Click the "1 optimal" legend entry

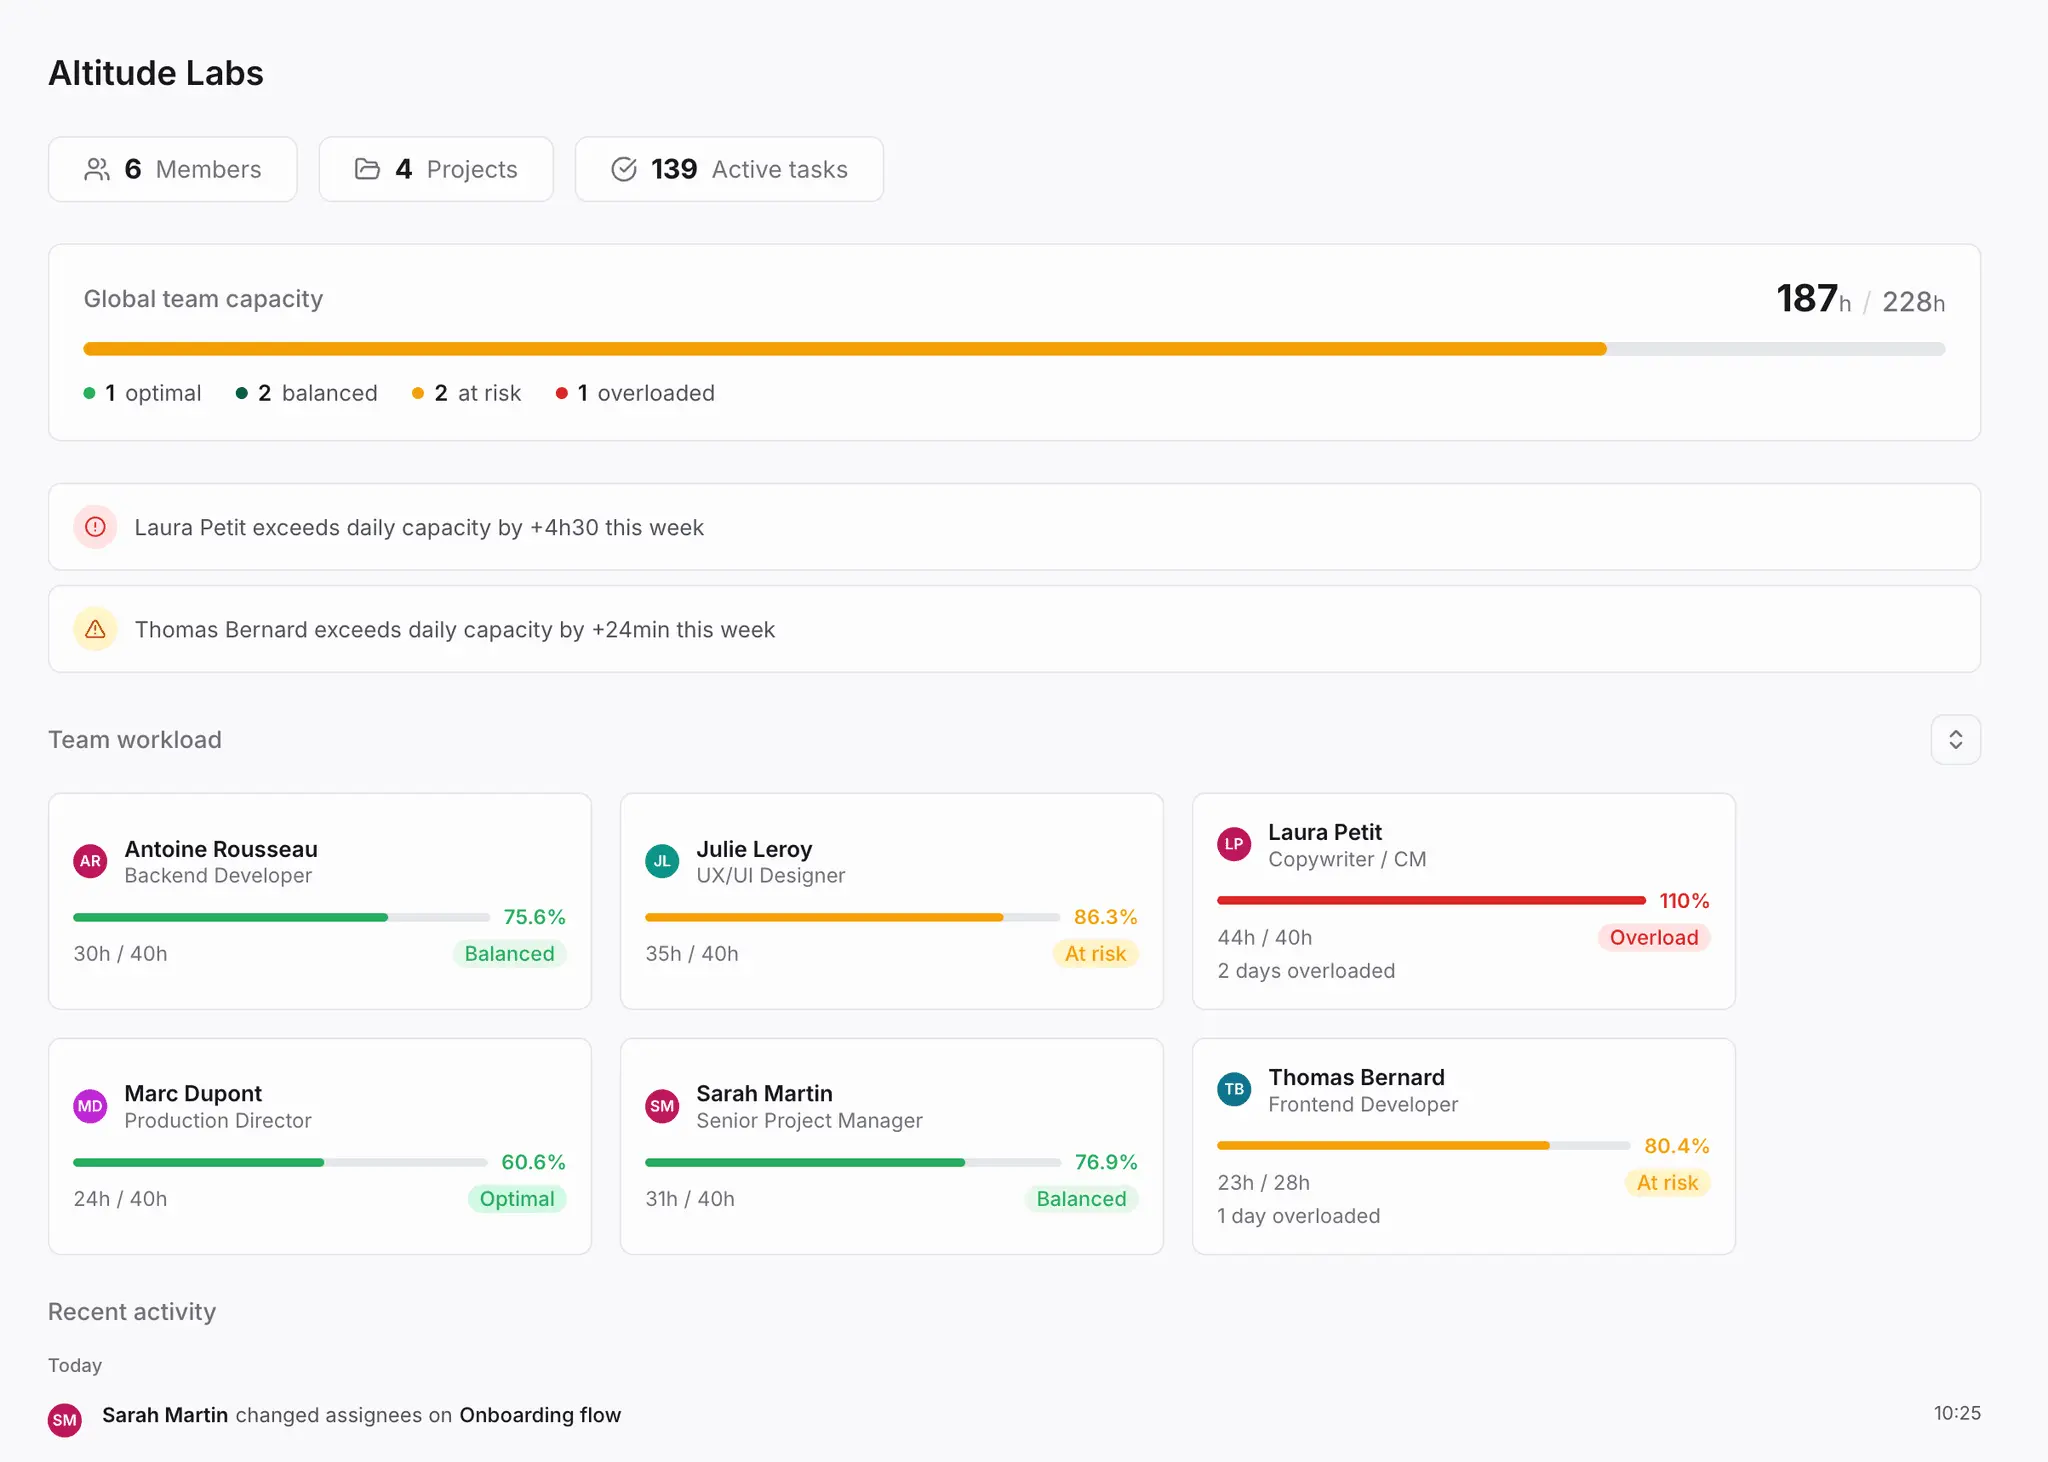point(143,393)
